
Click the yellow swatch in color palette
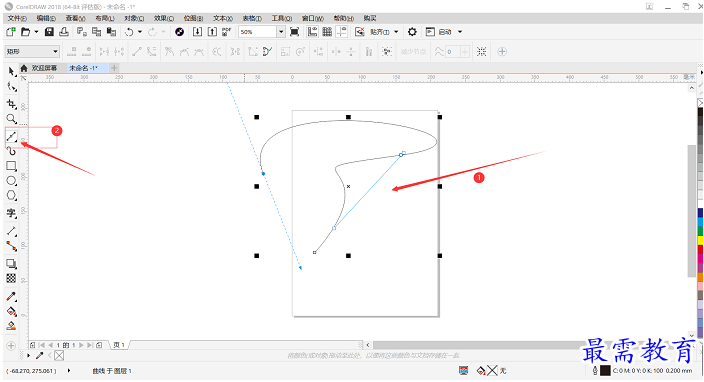point(701,240)
